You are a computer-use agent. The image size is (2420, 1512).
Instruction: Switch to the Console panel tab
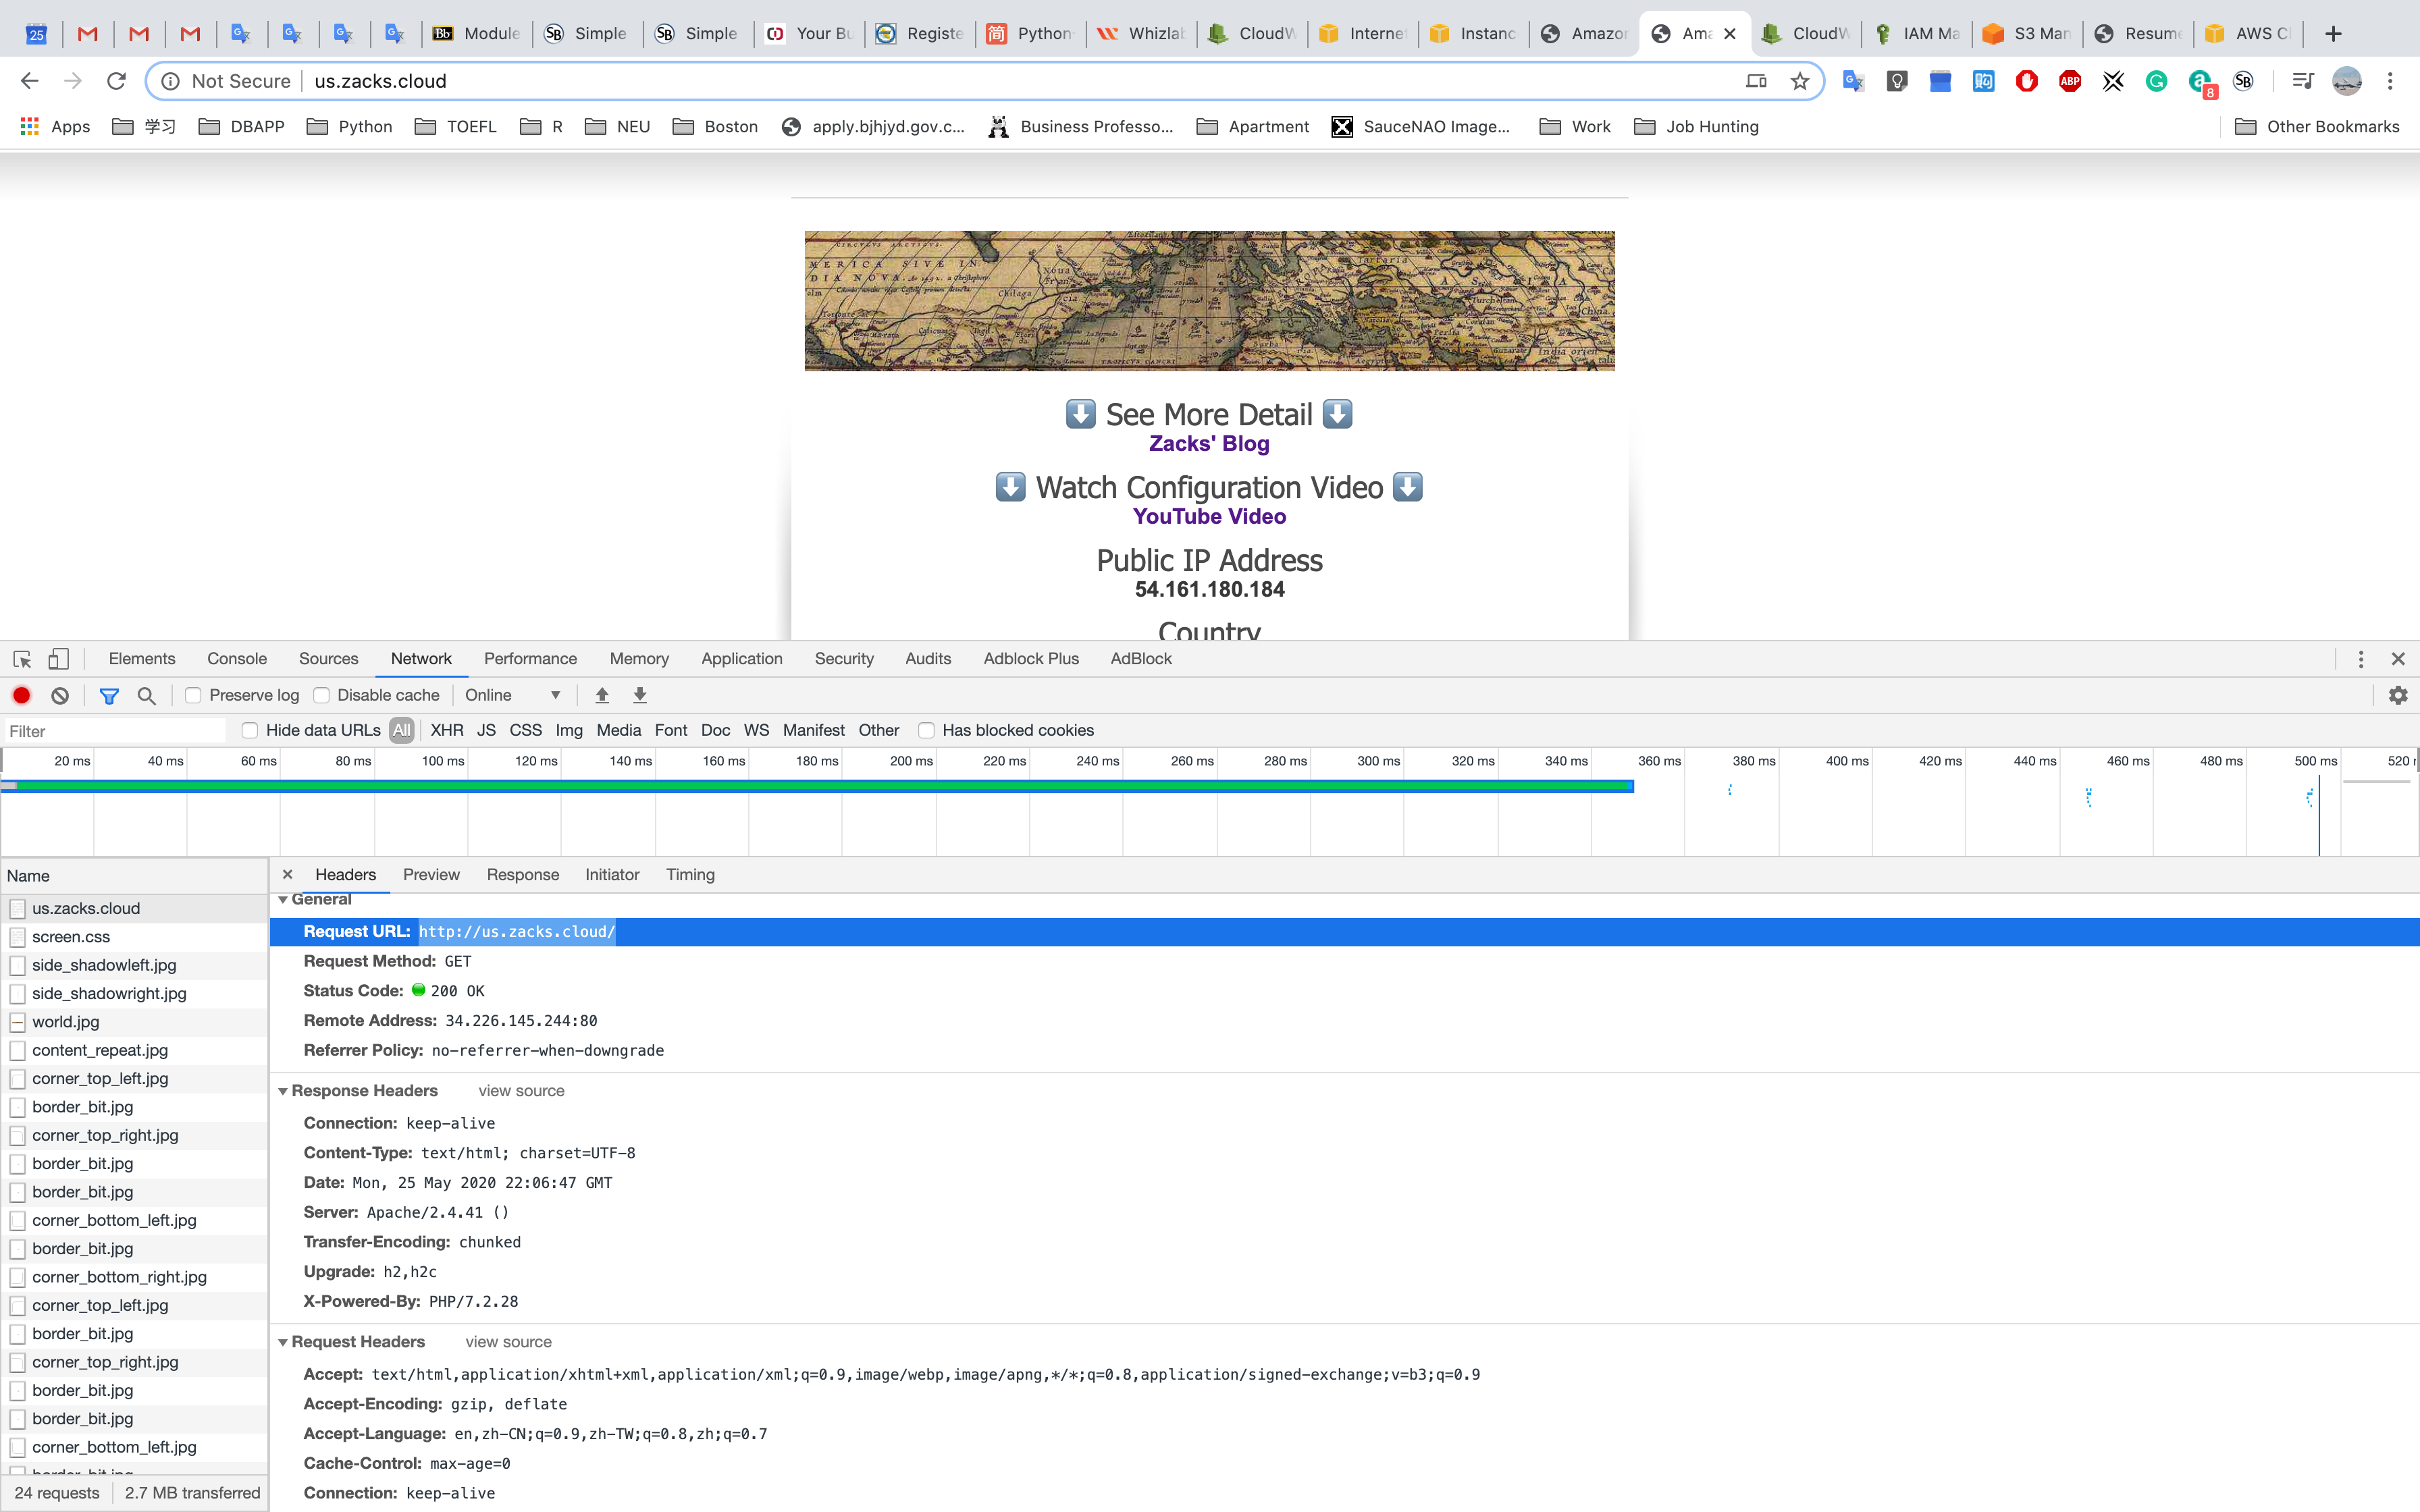(x=237, y=659)
